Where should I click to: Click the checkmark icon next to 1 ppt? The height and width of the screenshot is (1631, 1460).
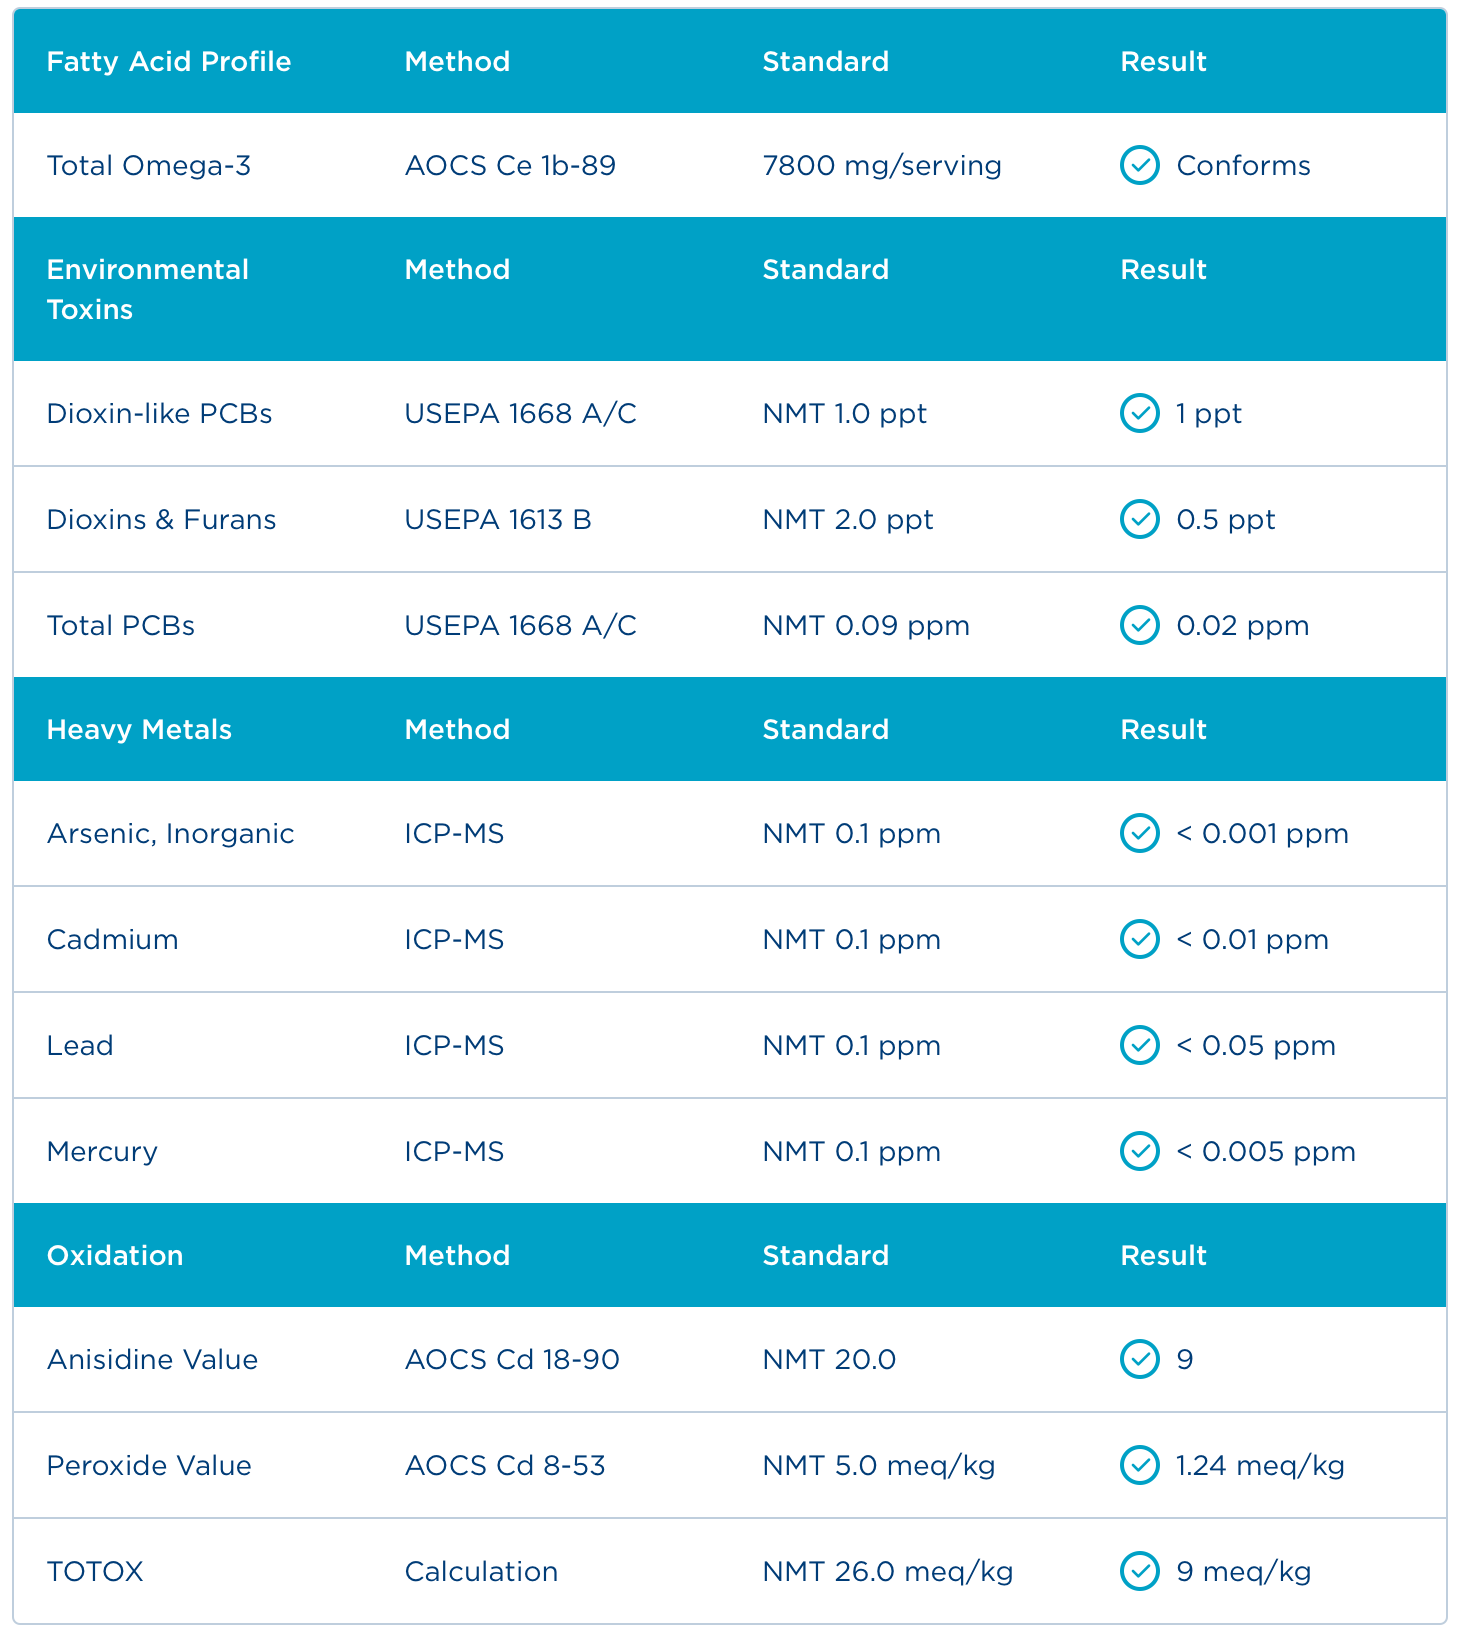(x=1139, y=413)
